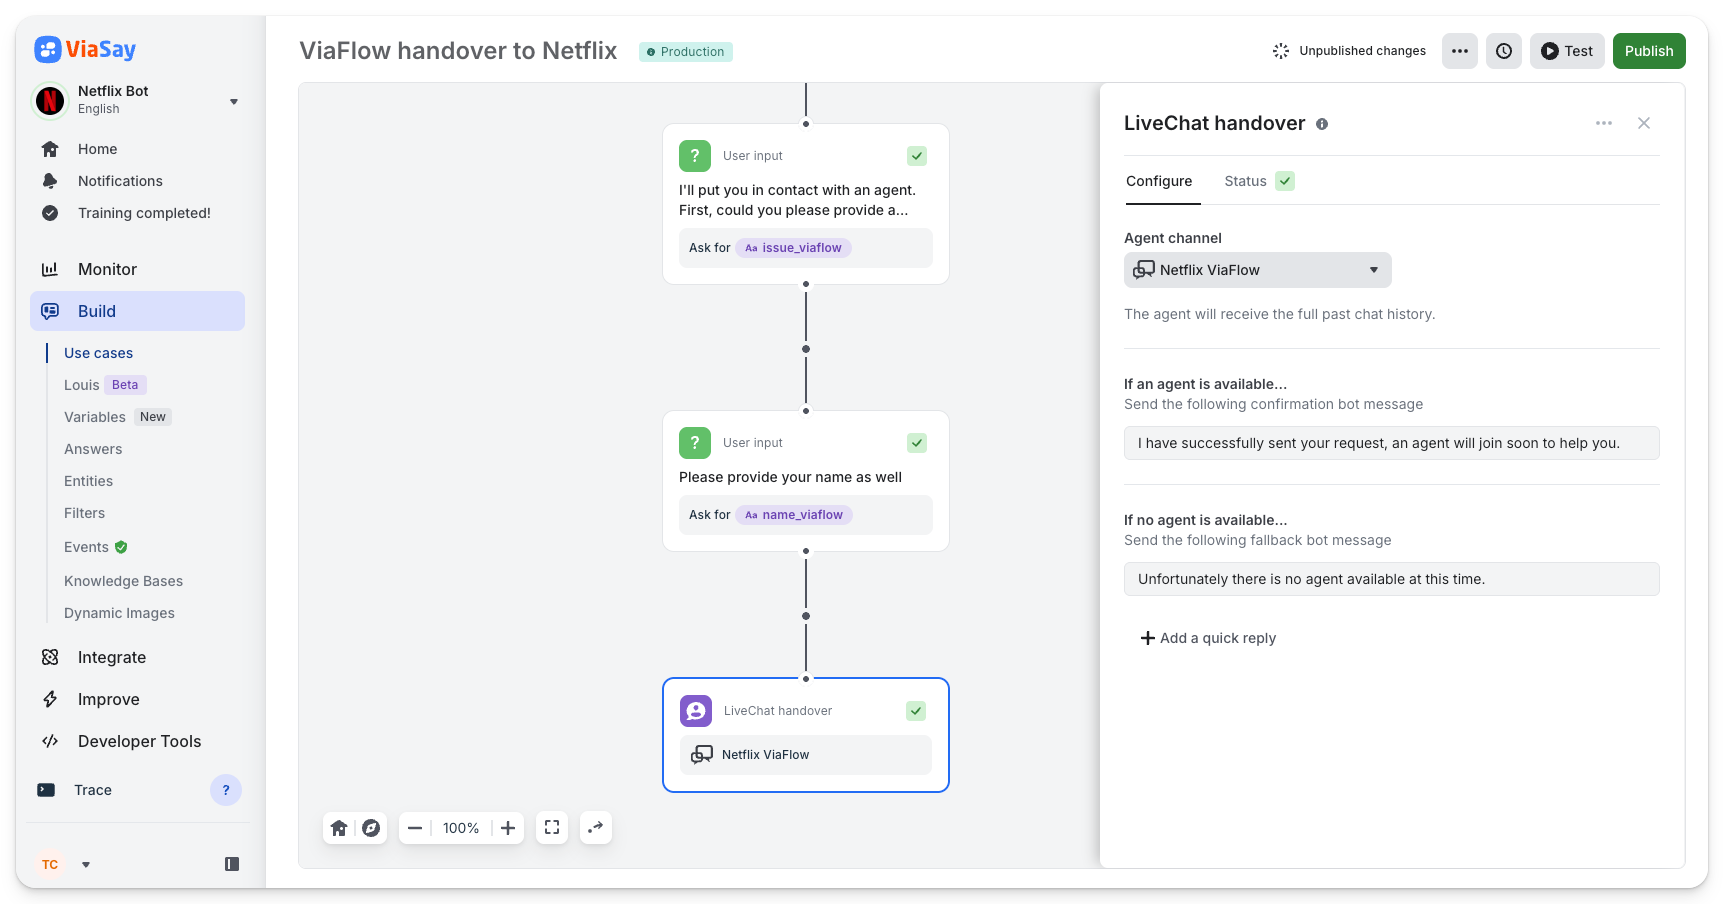Click the auto-arrange path icon
Viewport: 1724px width, 904px height.
(x=596, y=827)
